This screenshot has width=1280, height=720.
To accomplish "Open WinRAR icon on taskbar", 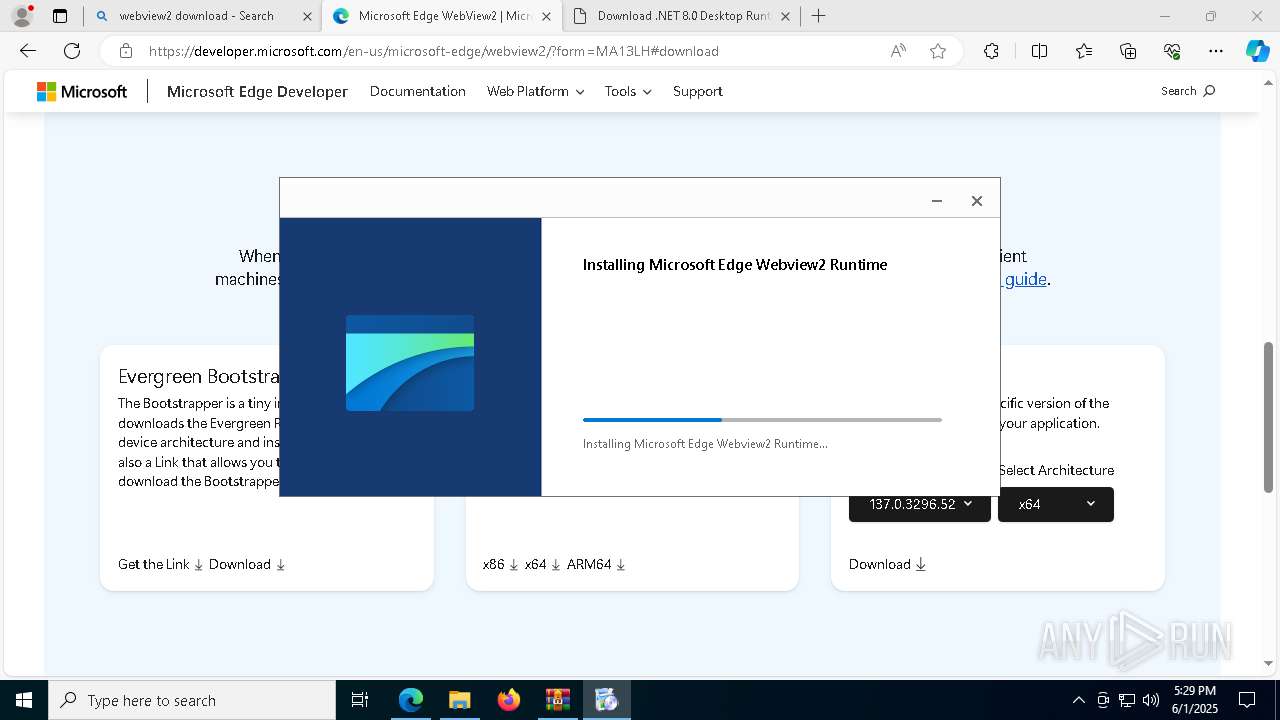I will (557, 700).
